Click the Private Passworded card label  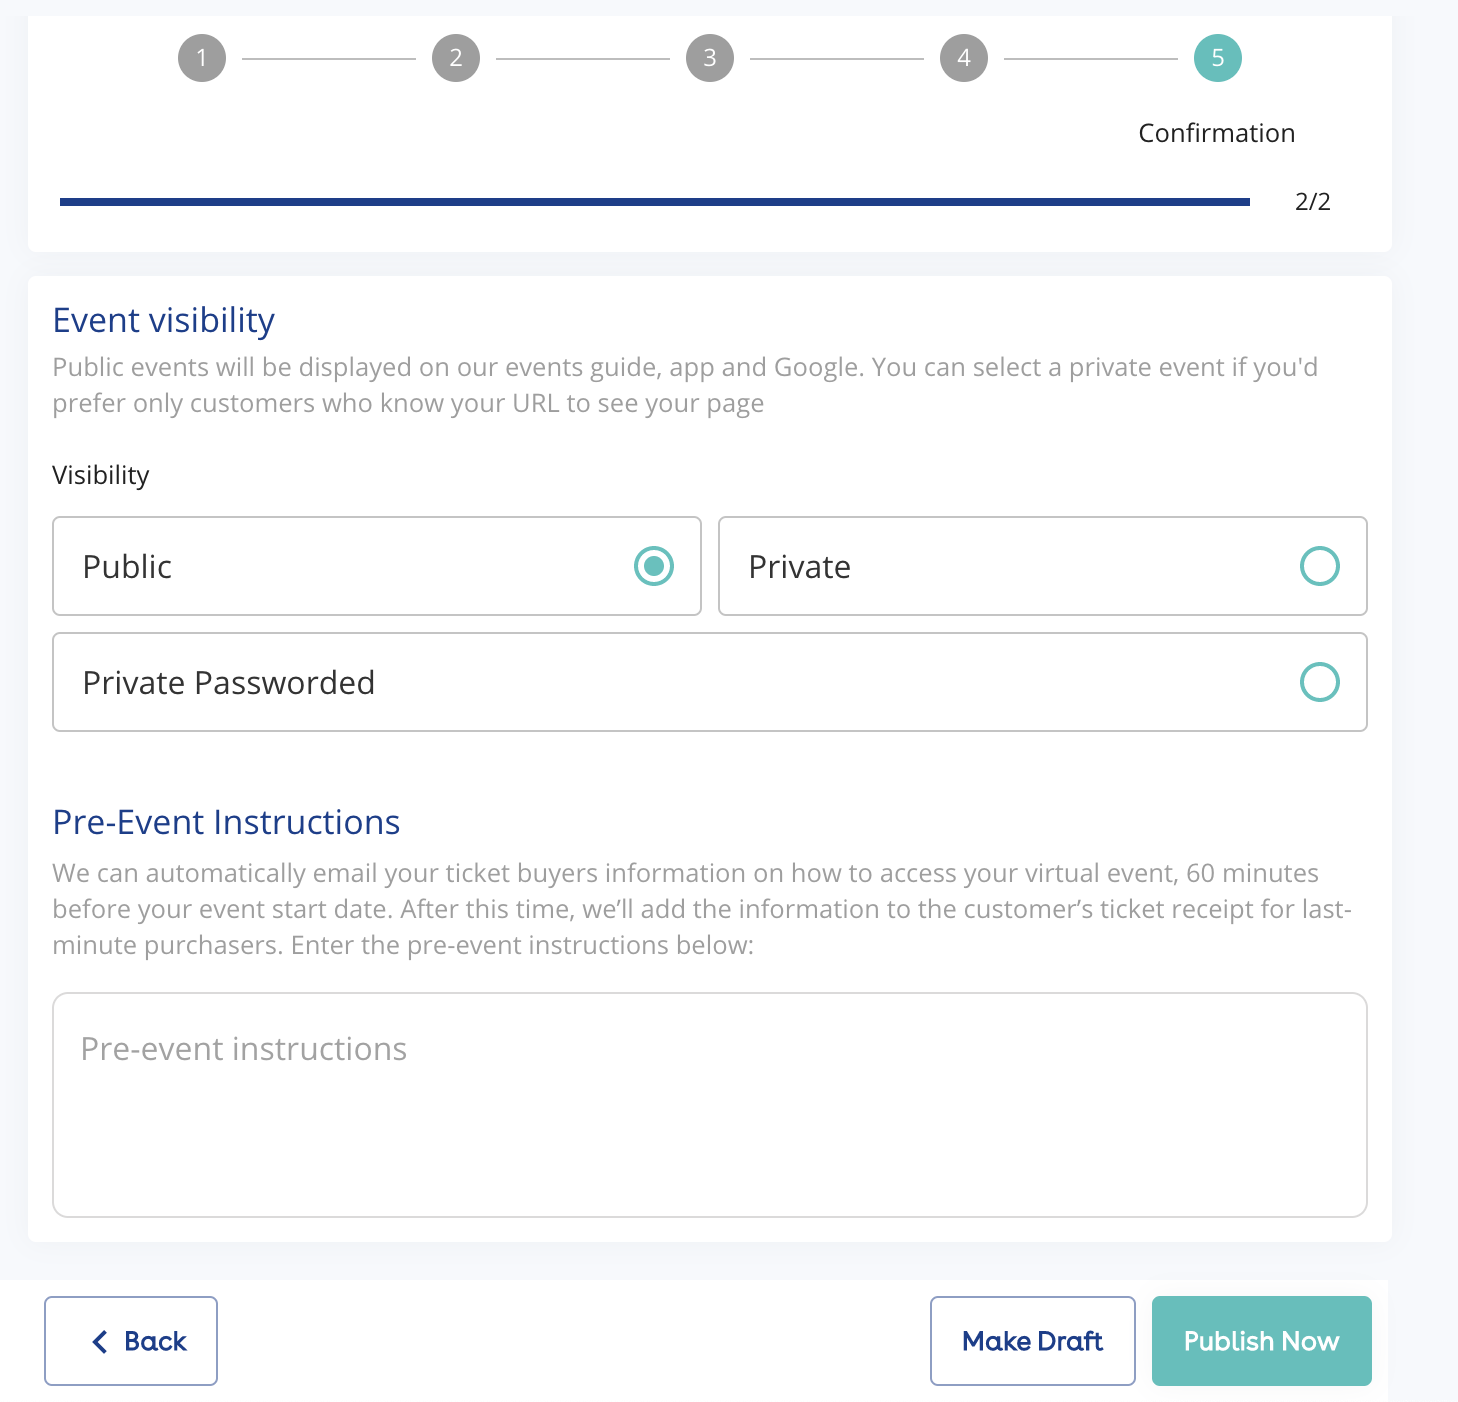[229, 683]
